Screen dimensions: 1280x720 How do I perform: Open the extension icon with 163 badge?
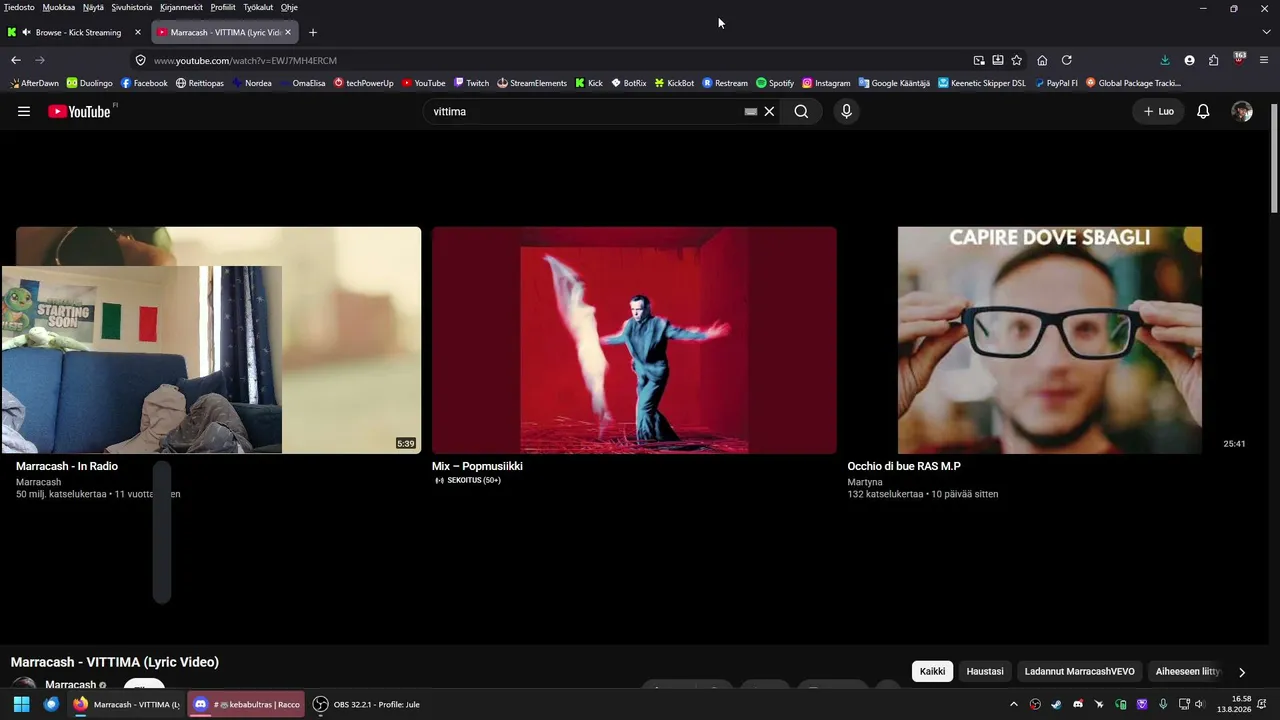[1239, 59]
